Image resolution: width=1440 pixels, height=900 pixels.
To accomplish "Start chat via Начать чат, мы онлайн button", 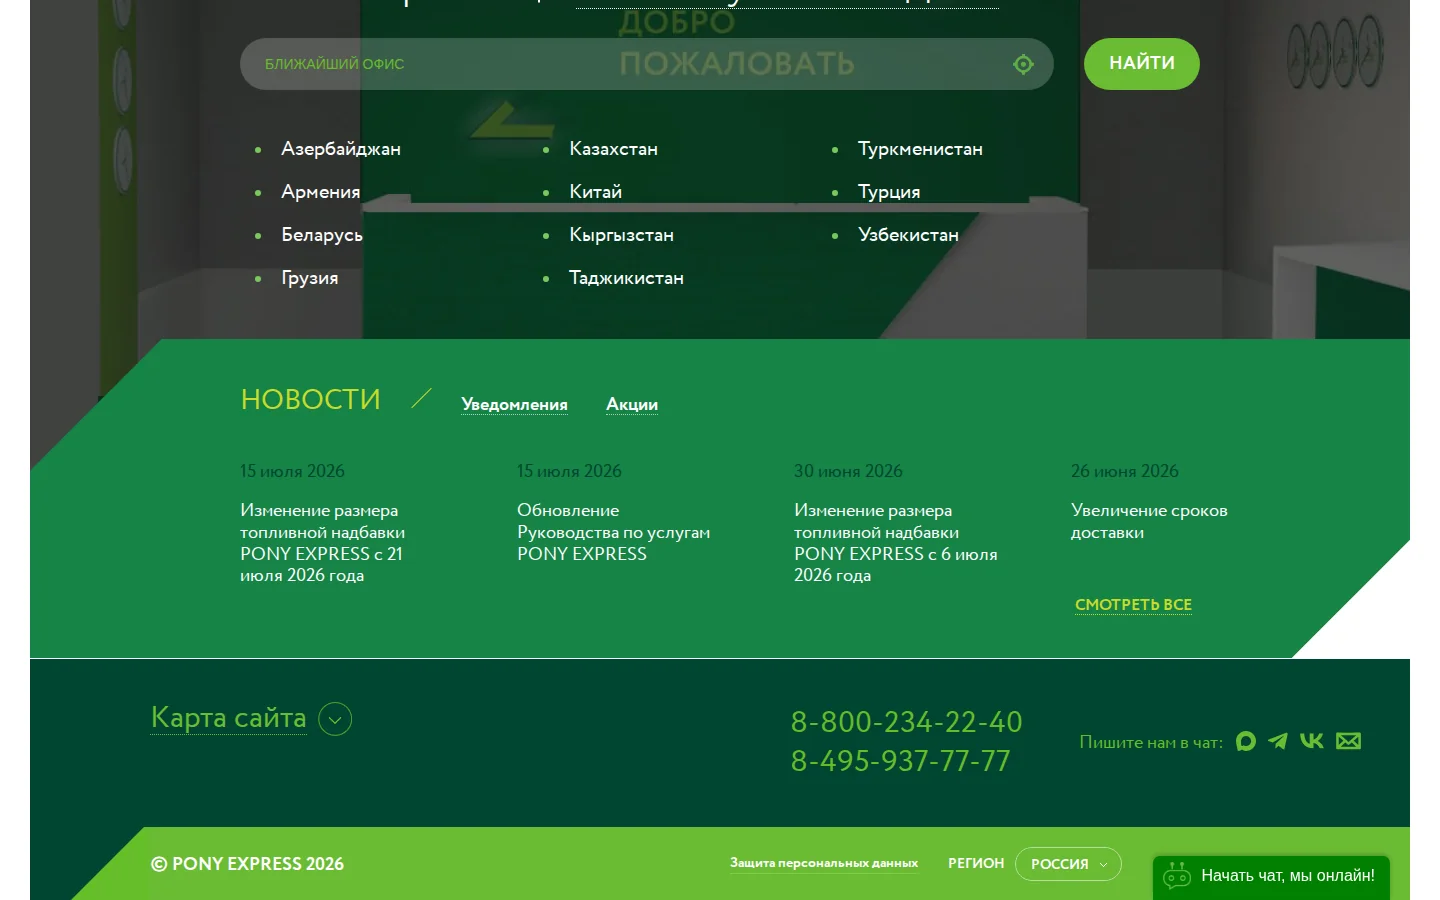I will [x=1271, y=877].
